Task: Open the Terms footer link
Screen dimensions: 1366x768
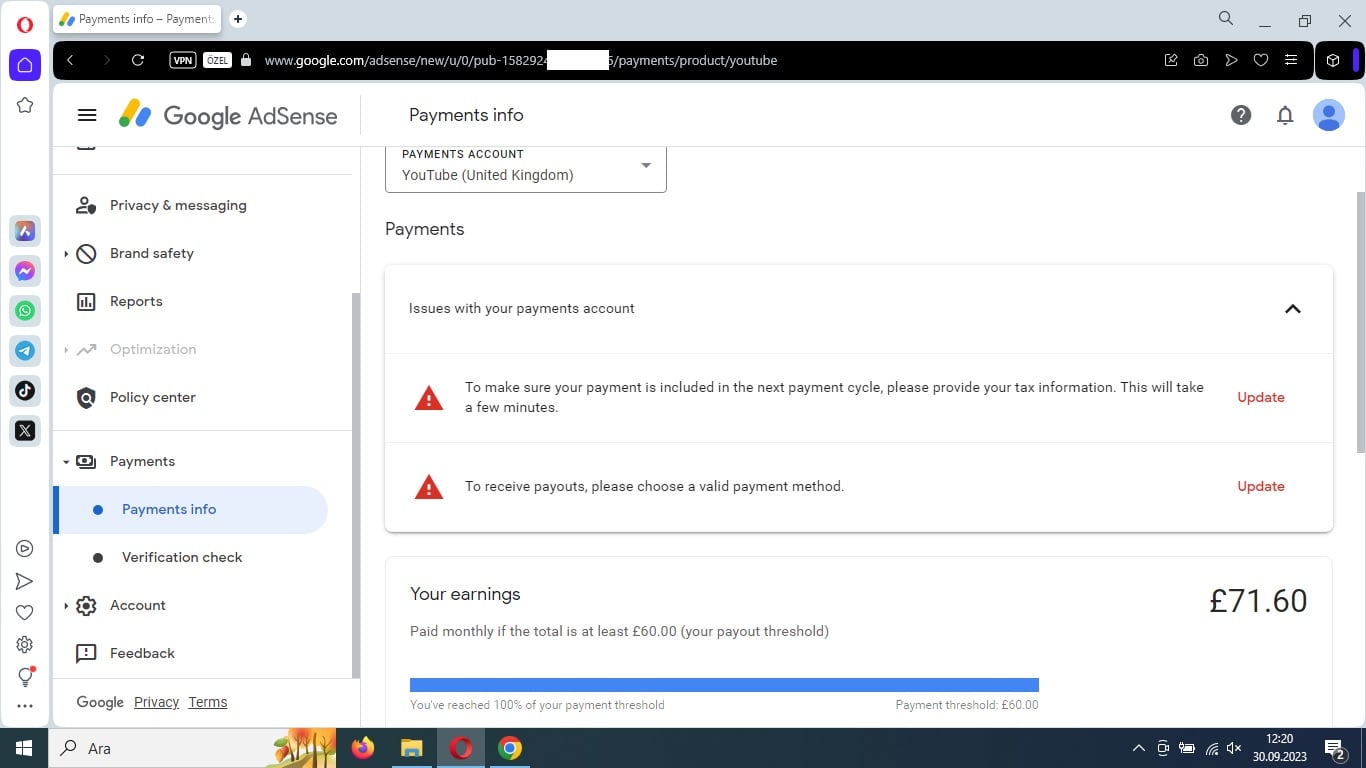Action: pos(208,702)
